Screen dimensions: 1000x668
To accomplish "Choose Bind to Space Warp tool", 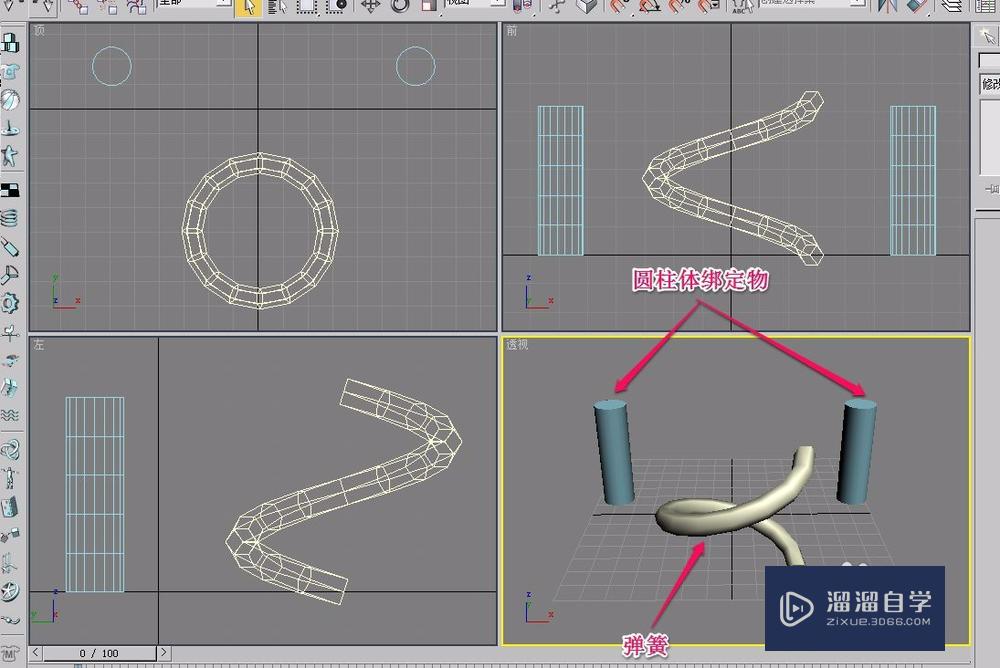I will point(136,6).
